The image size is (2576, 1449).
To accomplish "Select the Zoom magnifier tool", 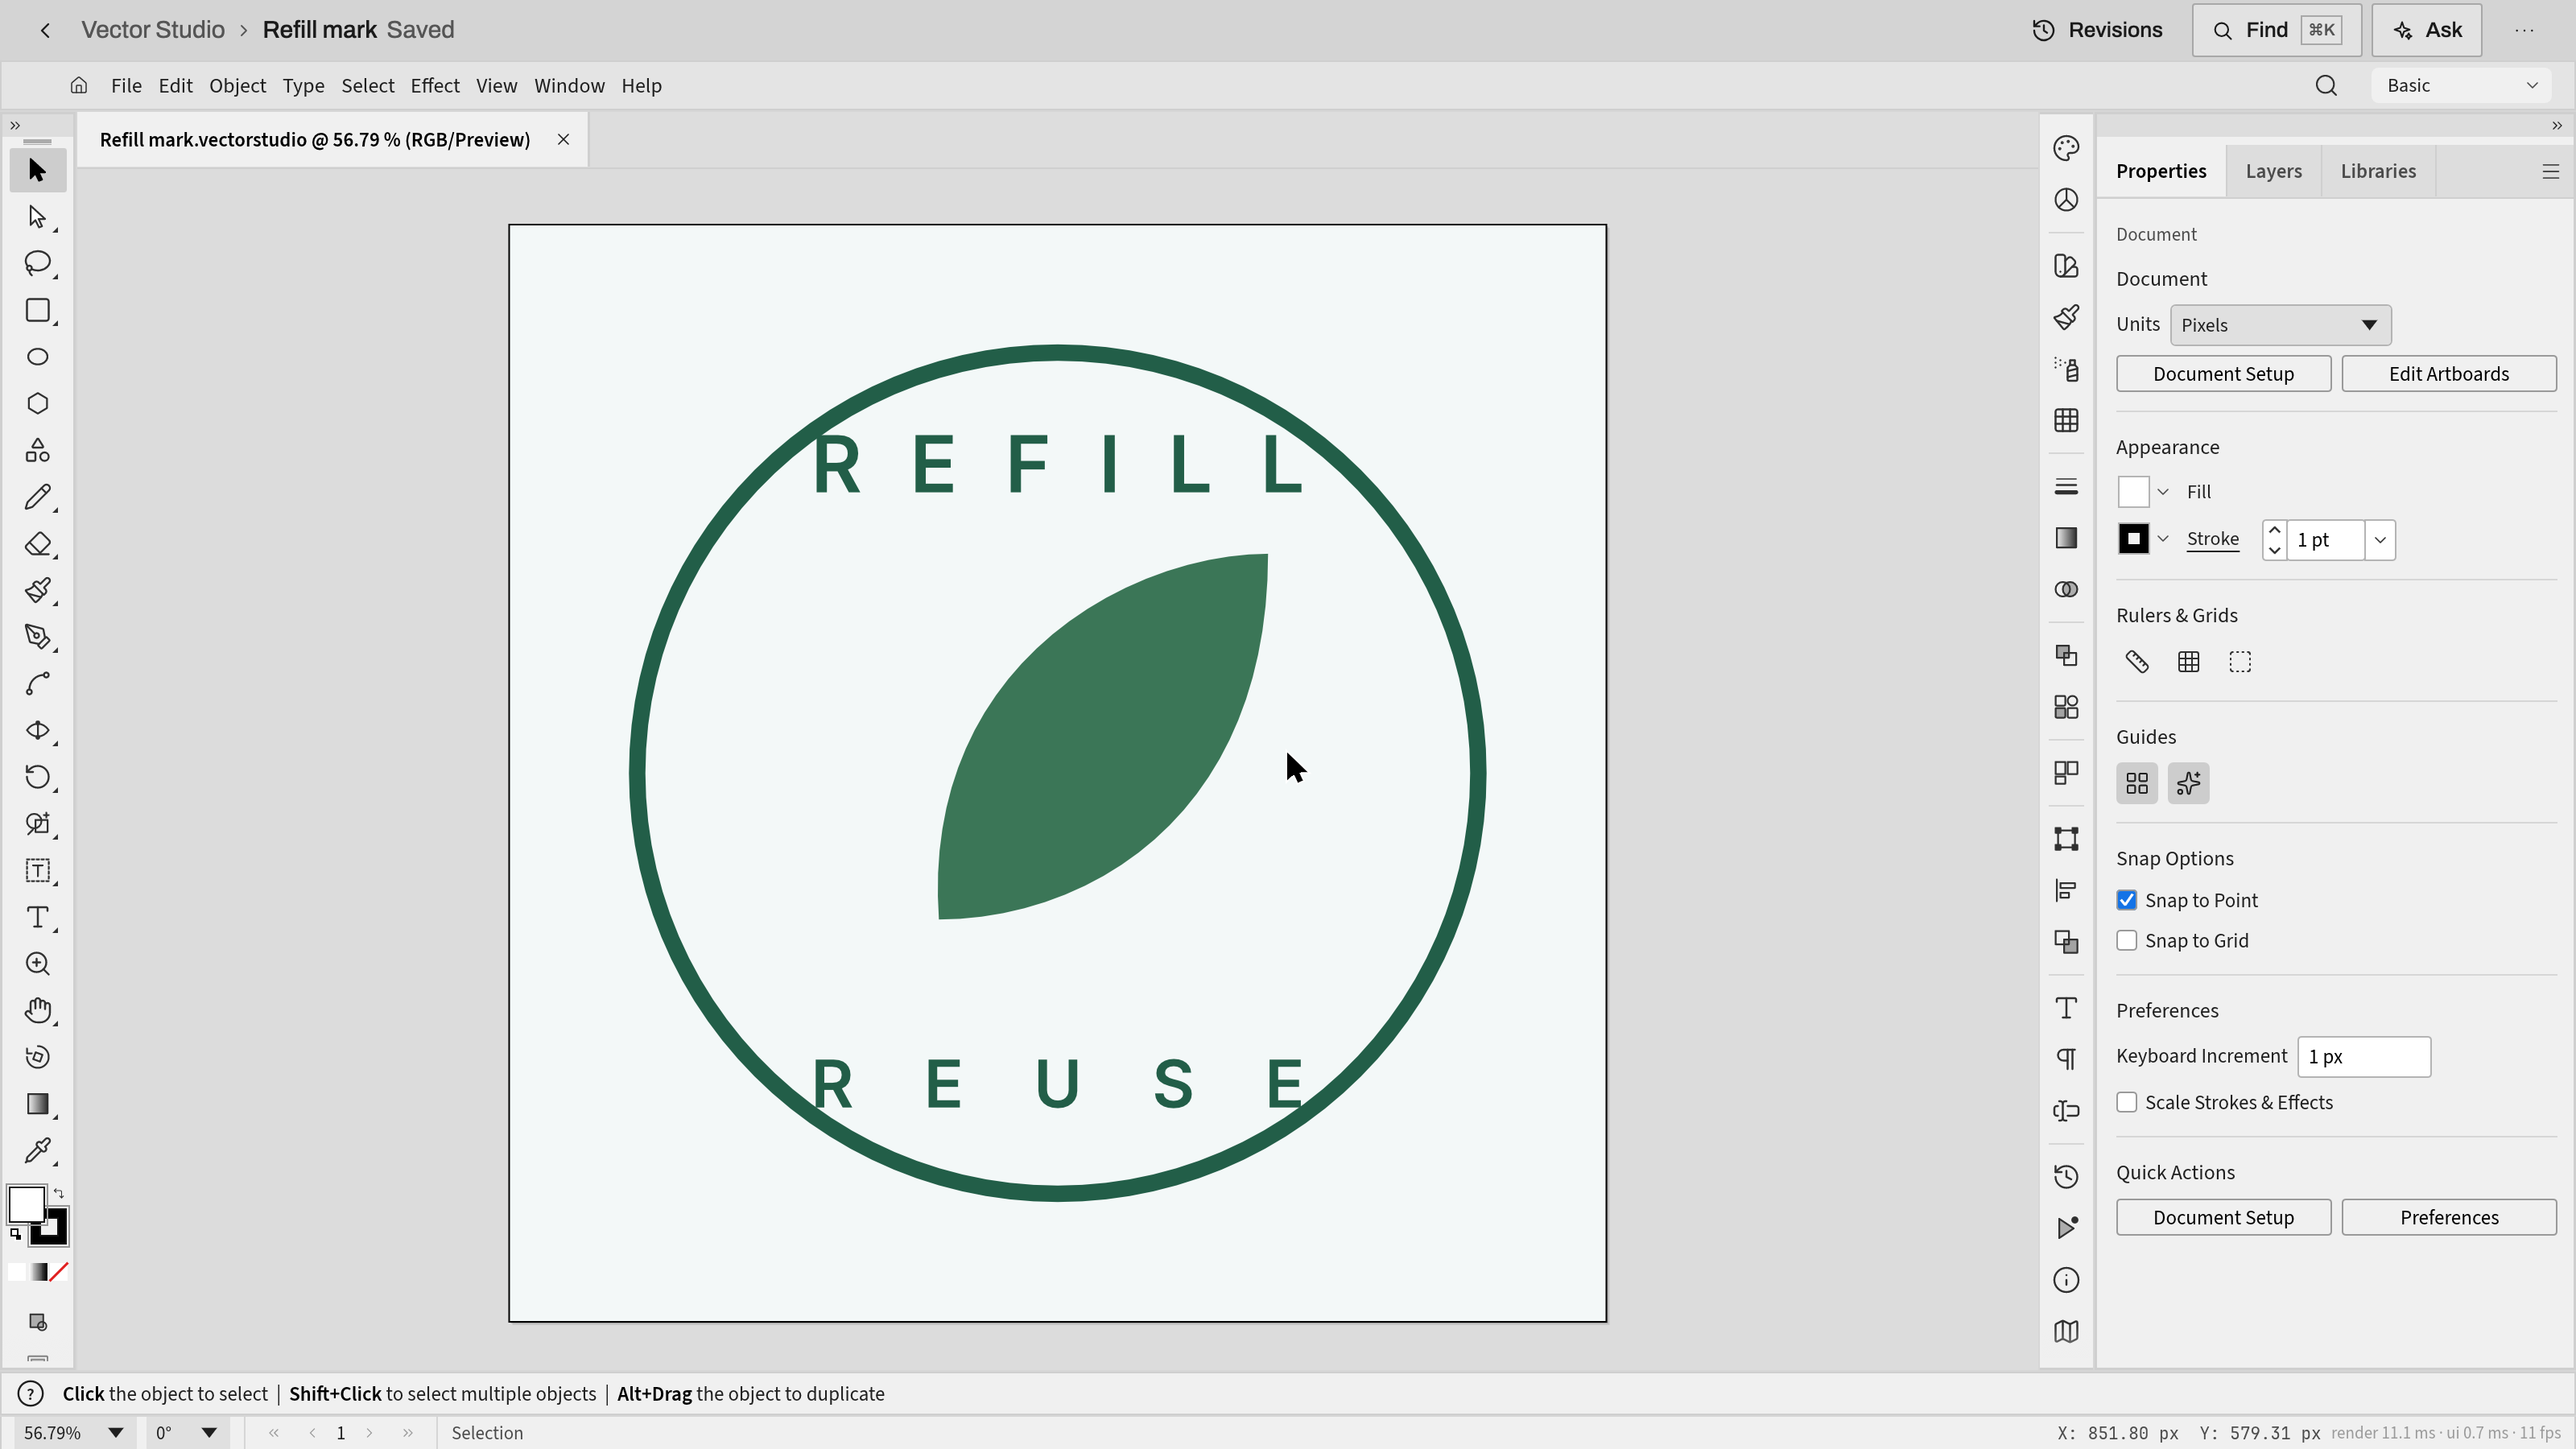I will click(x=37, y=964).
